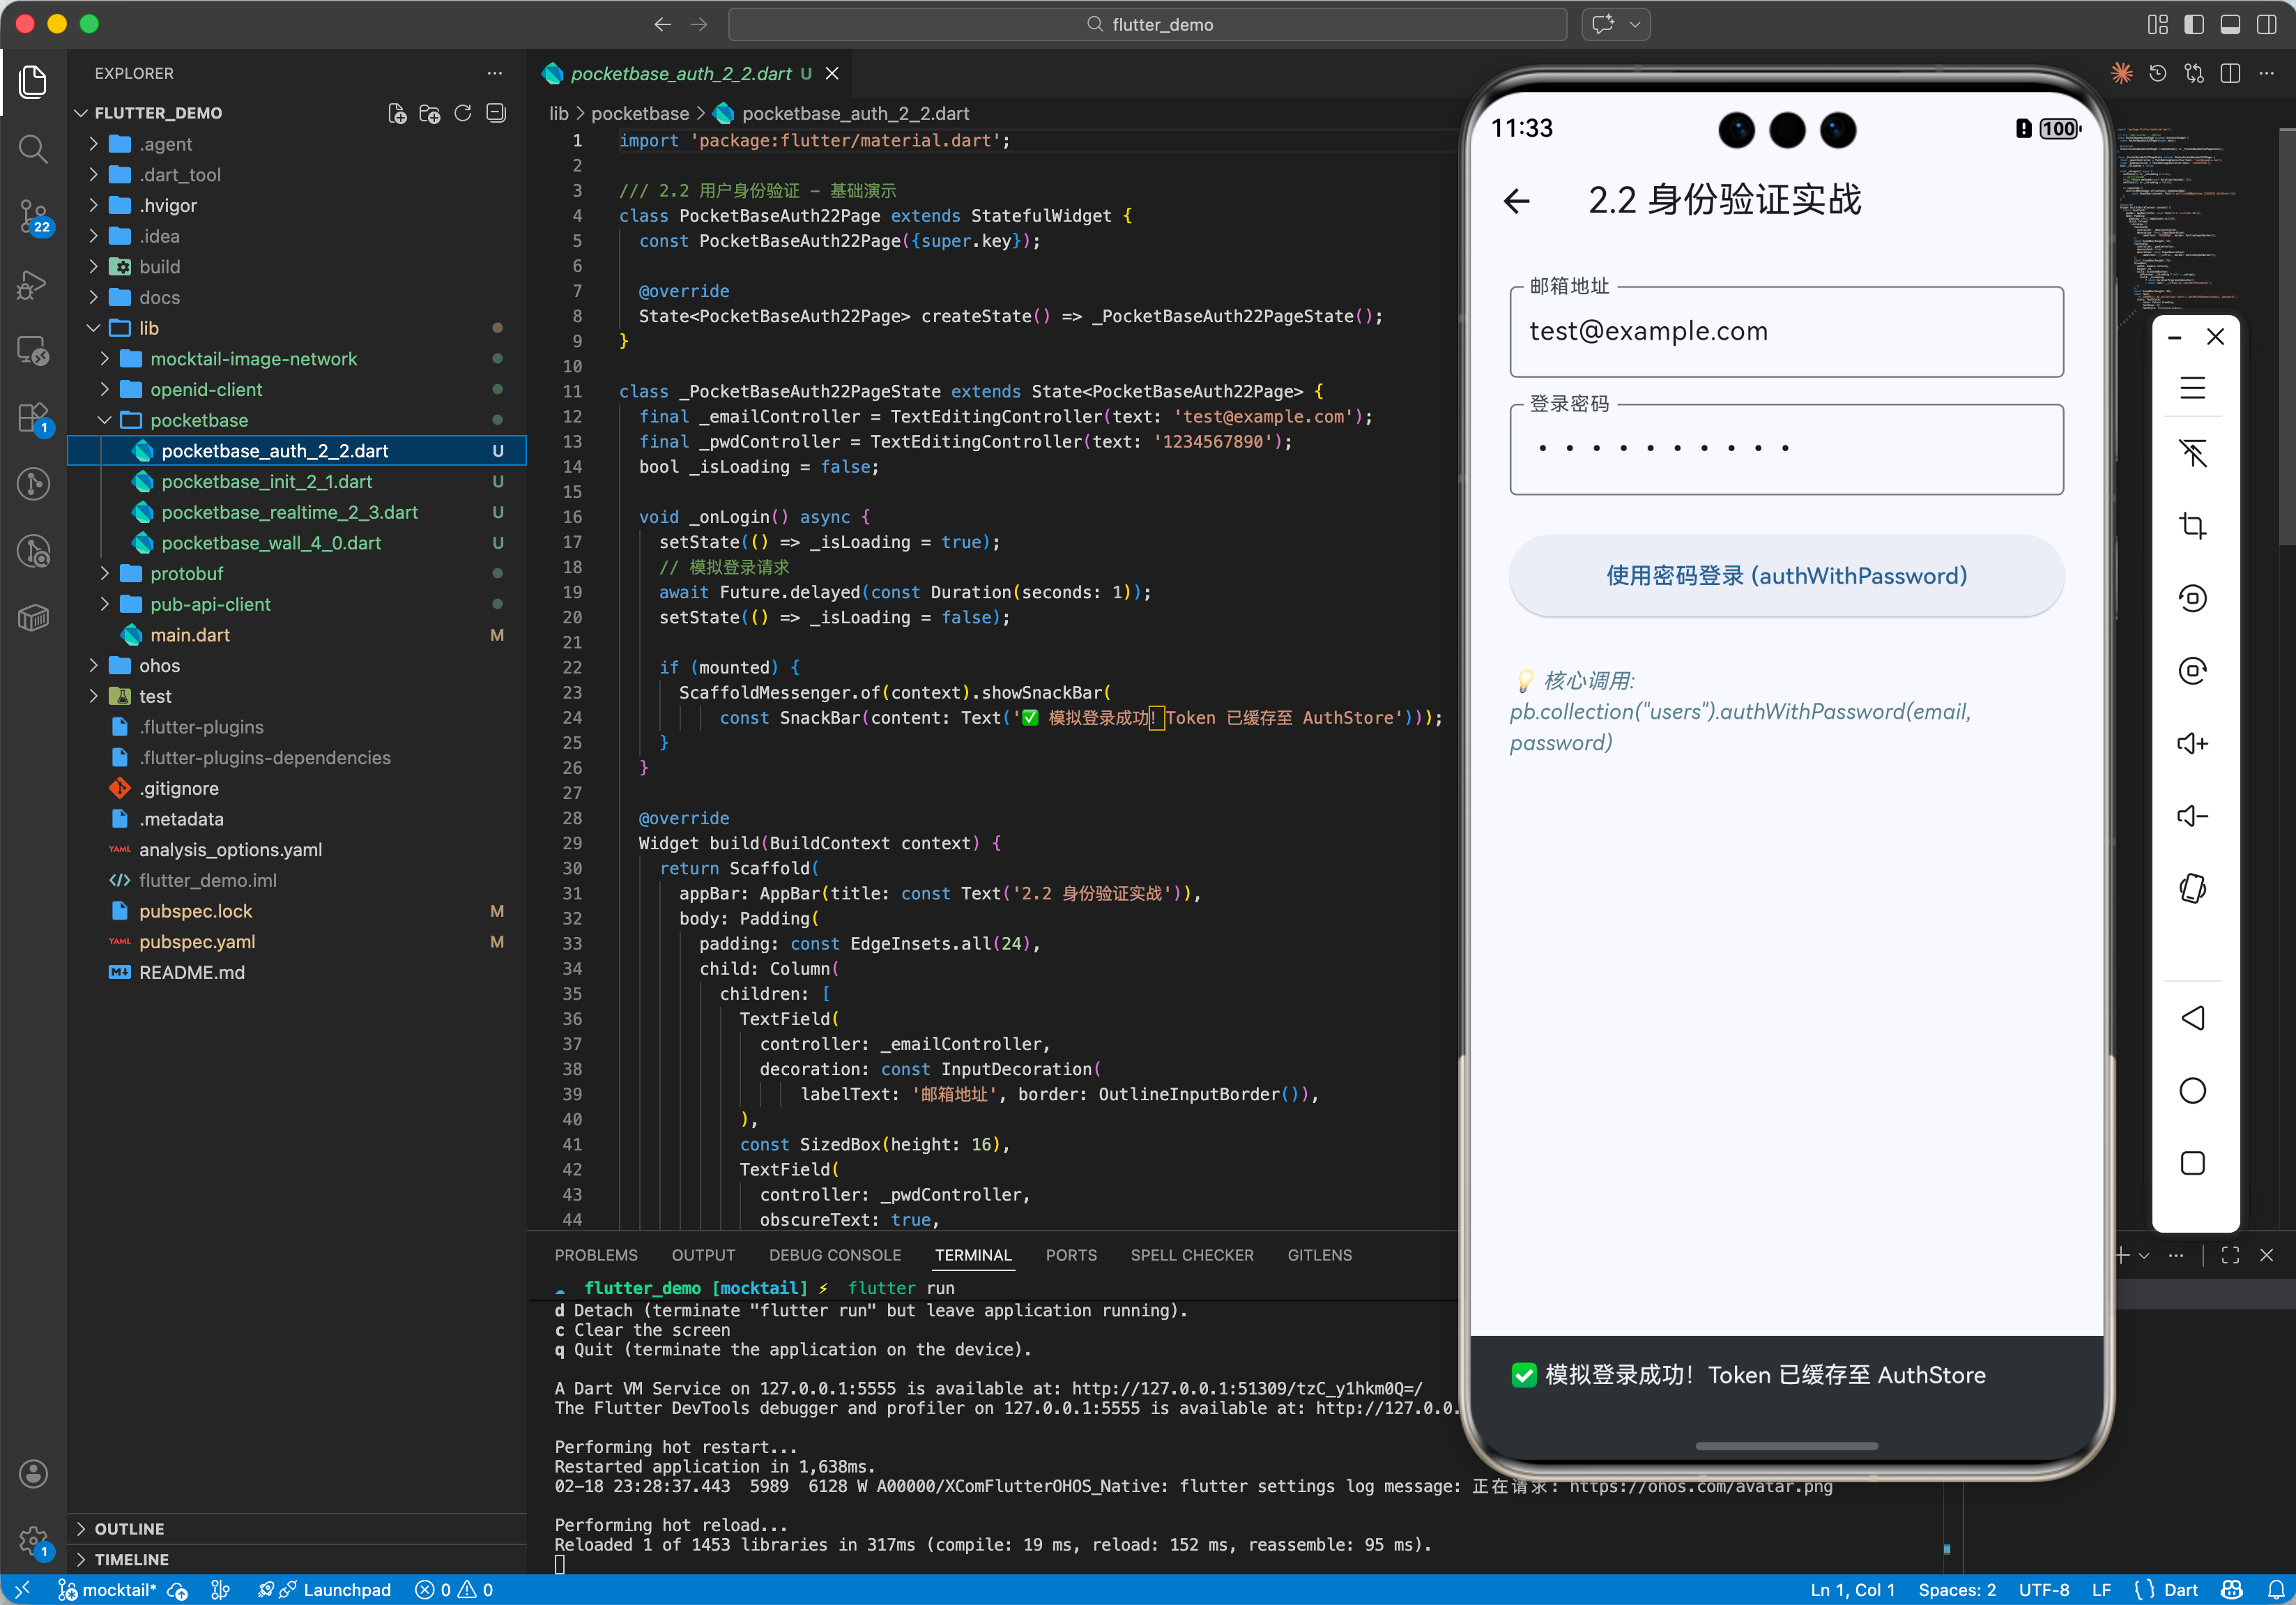Click the Refresh Explorer icon
Screen dimensions: 2296x1605
tap(463, 113)
